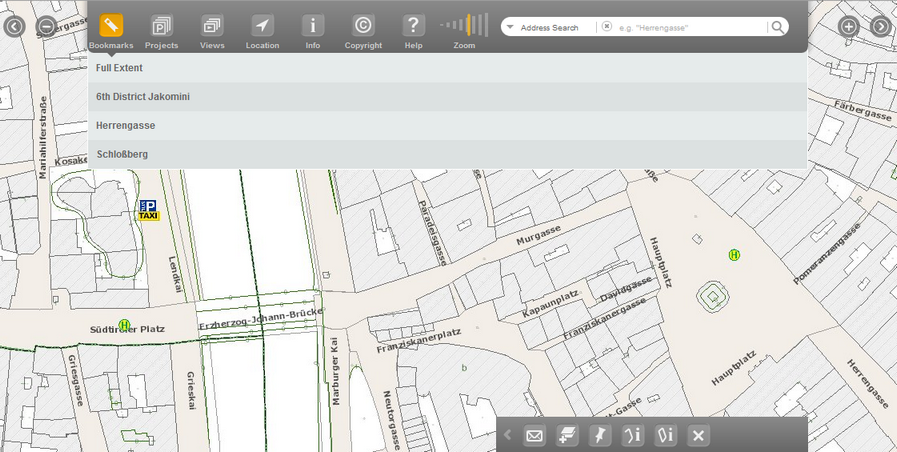The height and width of the screenshot is (452, 897).
Task: Open the Projects panel
Action: click(161, 26)
